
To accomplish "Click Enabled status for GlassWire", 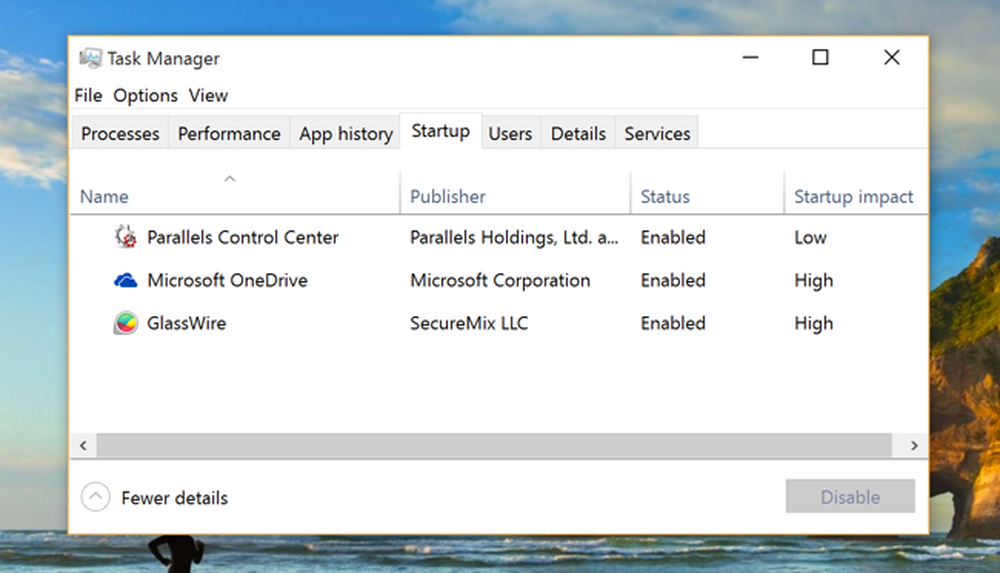I will tap(673, 323).
